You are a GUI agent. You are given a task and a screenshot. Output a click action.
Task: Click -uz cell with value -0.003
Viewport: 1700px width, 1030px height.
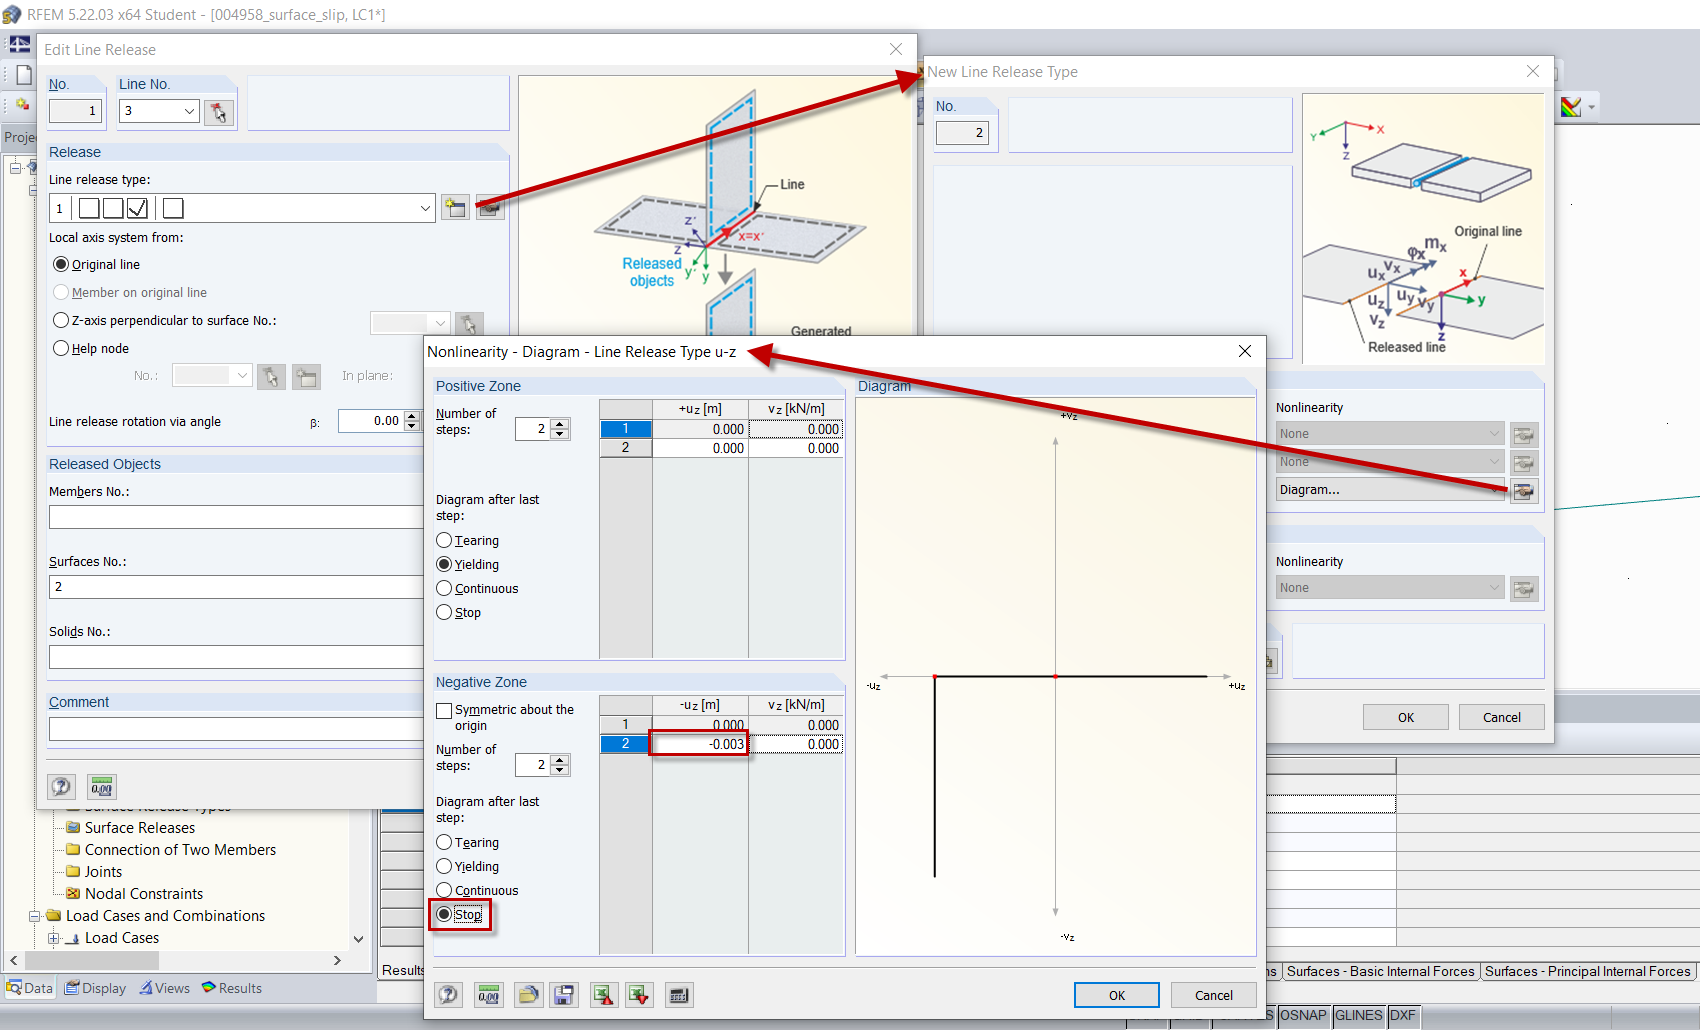(x=699, y=744)
